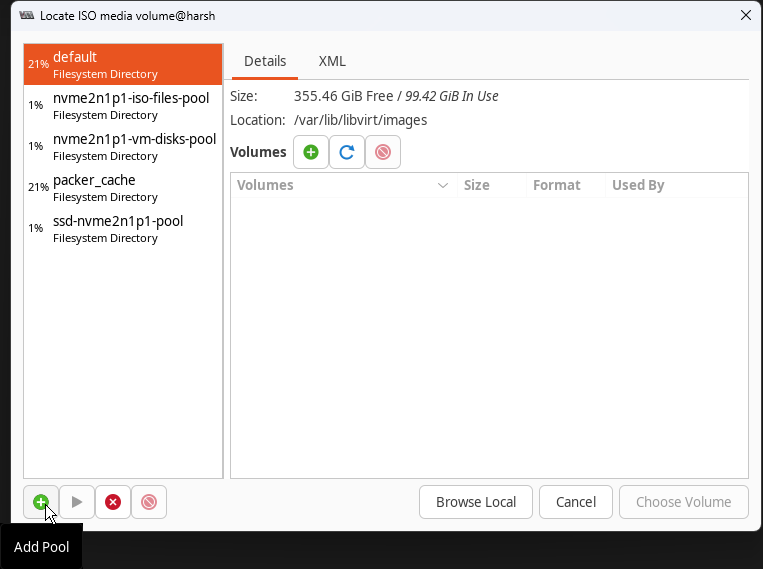
Task: Start the pool with the play icon
Action: point(77,502)
